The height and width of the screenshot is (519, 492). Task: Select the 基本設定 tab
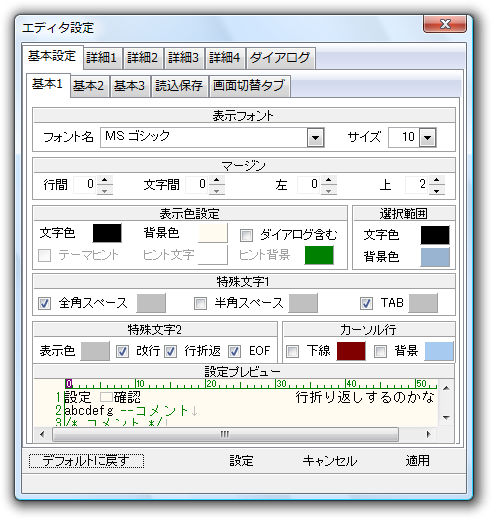53,56
